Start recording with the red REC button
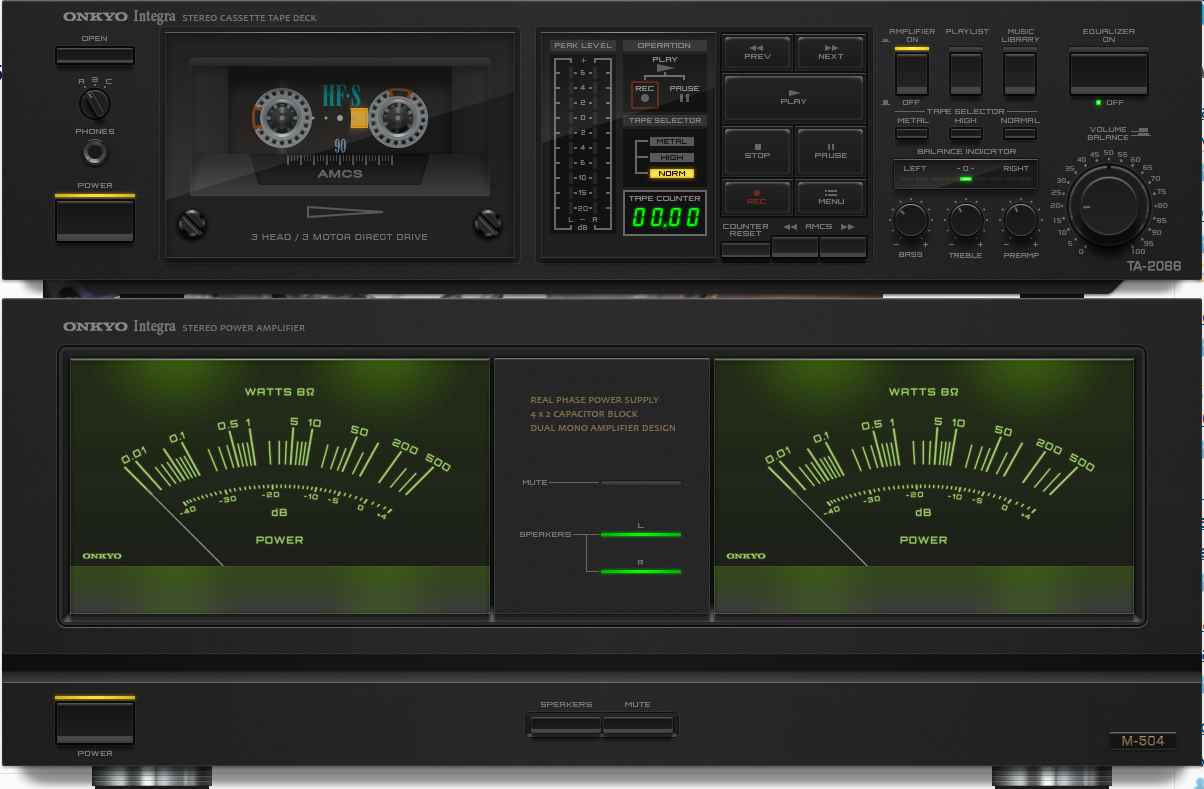The height and width of the screenshot is (789, 1204). click(x=757, y=197)
